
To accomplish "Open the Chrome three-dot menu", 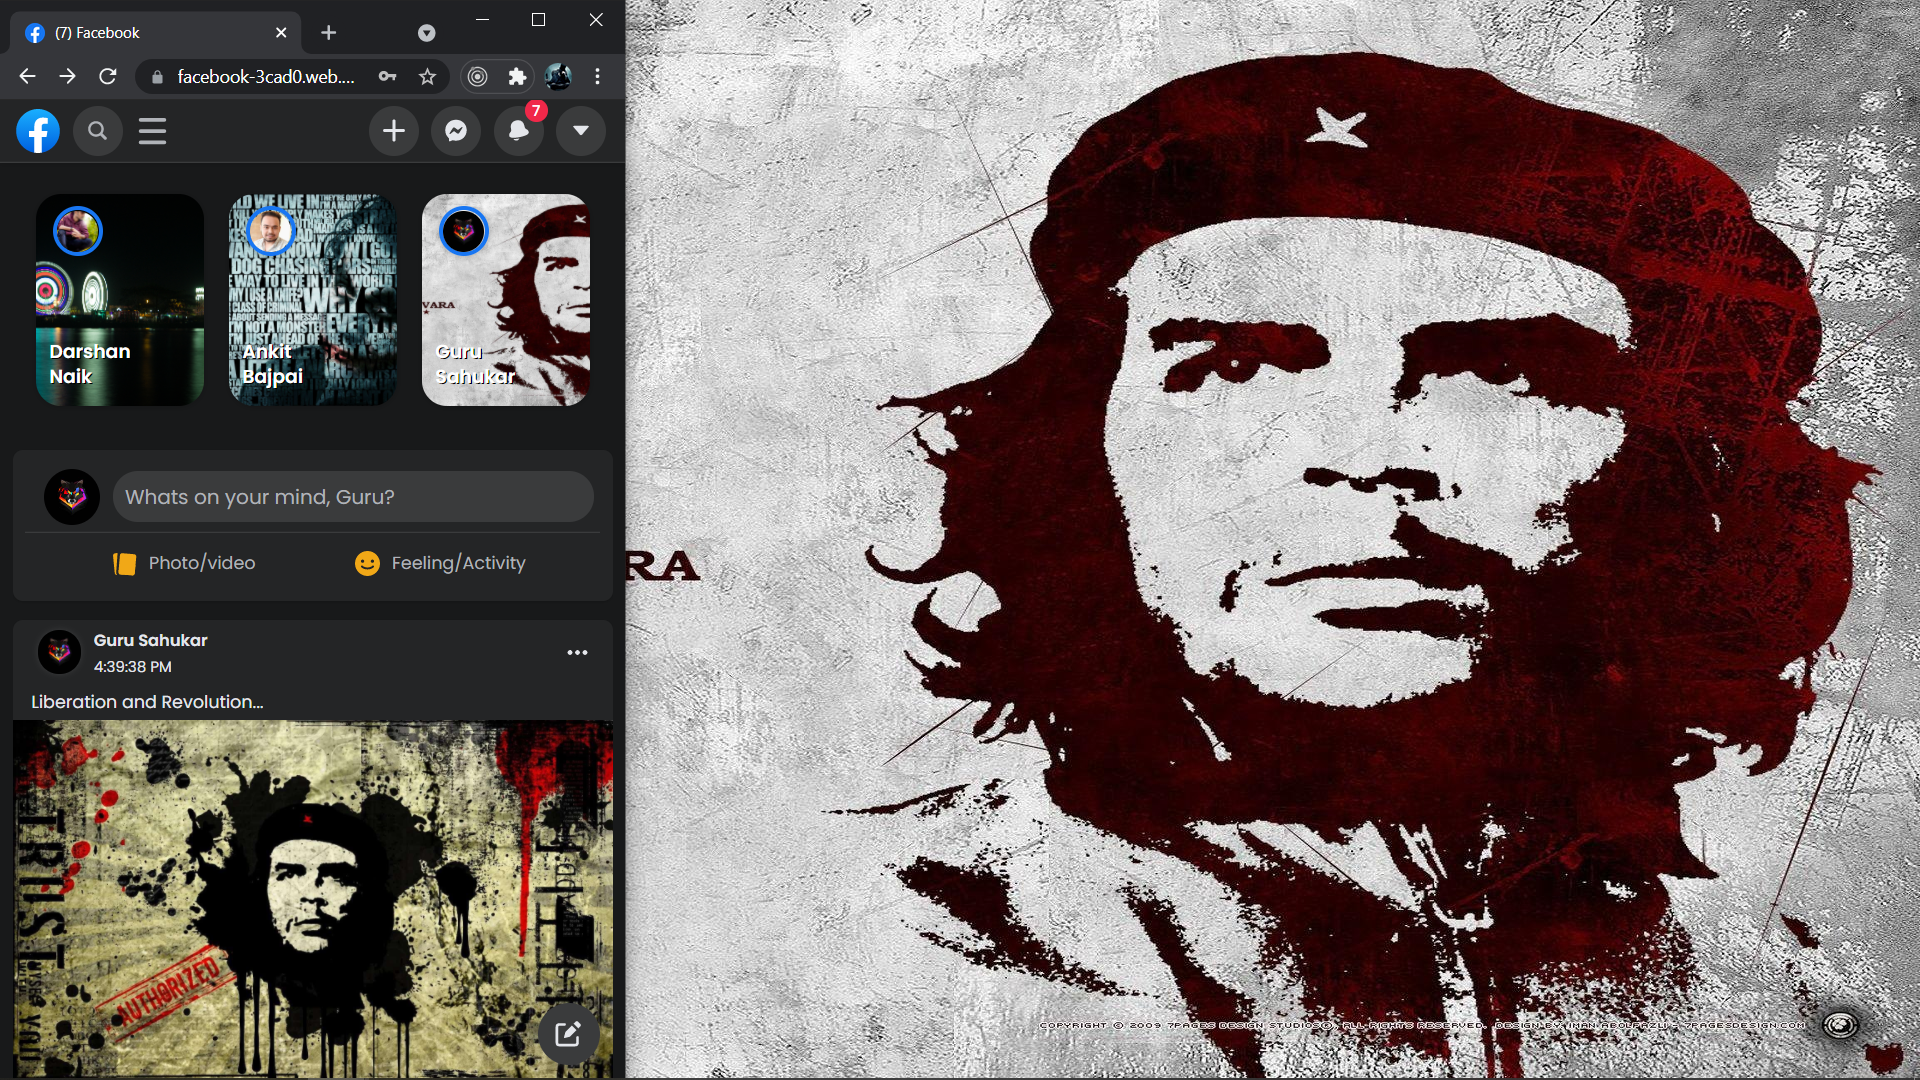I will coord(597,76).
